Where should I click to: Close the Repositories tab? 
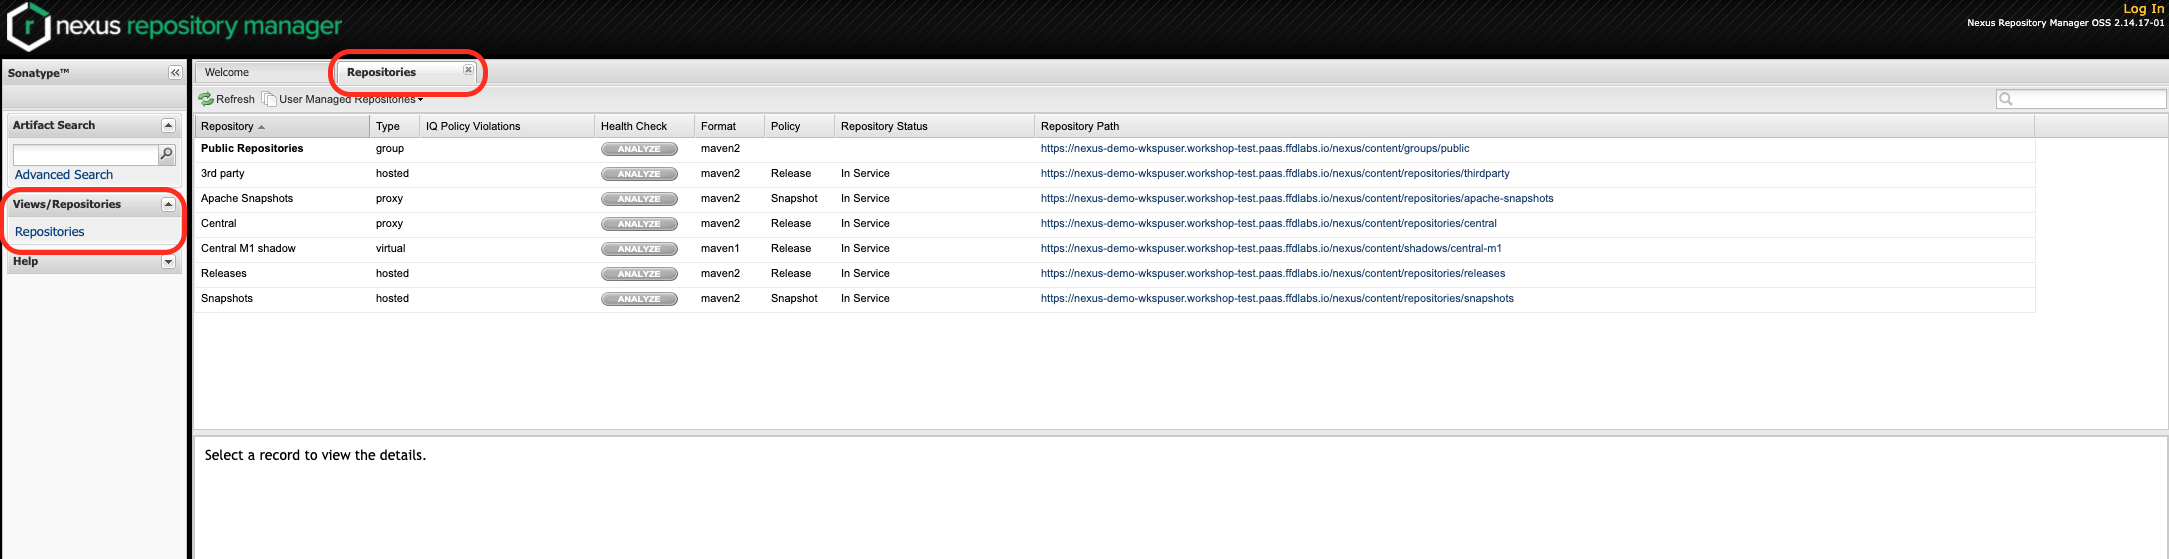pyautogui.click(x=468, y=70)
